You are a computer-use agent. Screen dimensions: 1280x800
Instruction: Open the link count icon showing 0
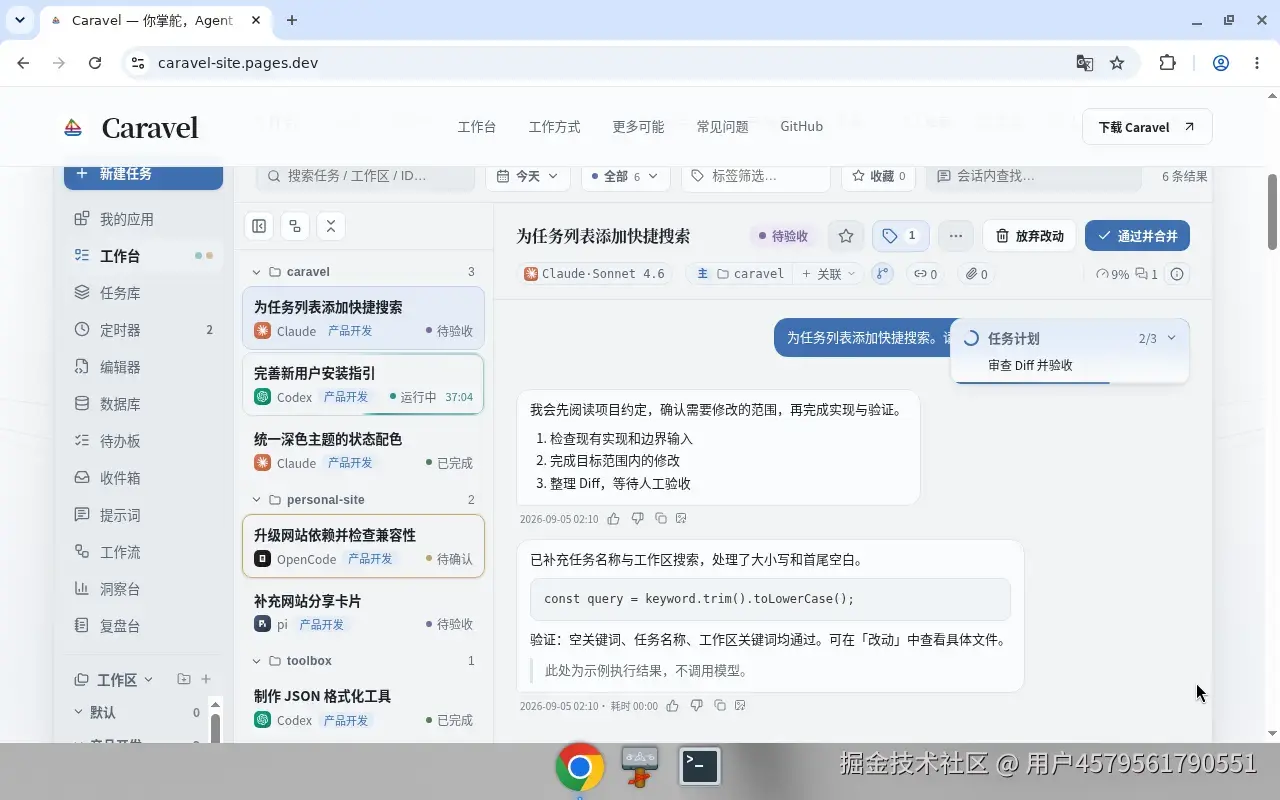924,274
